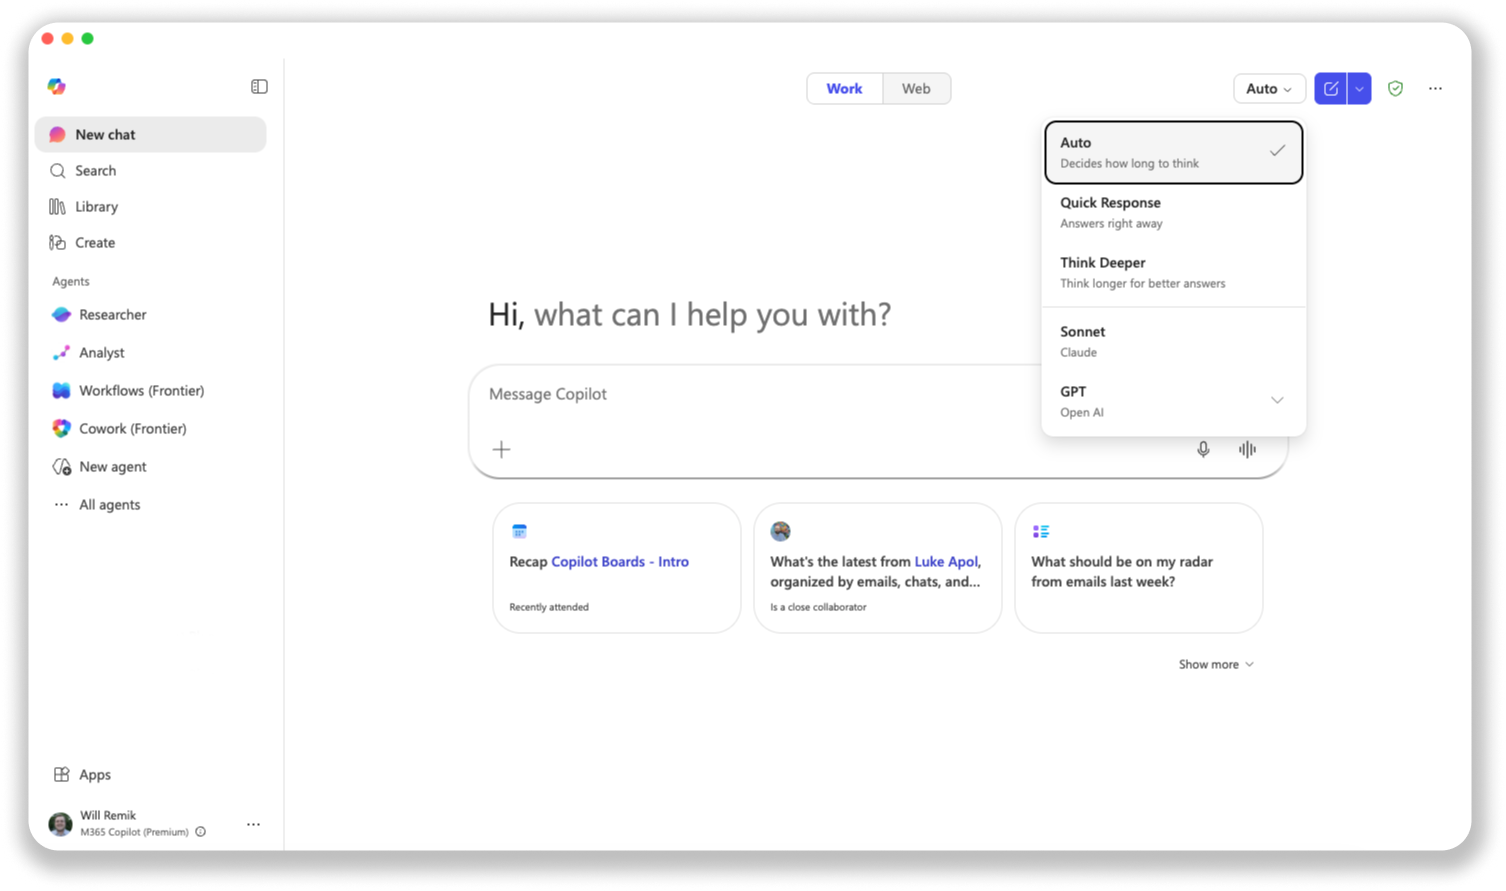Collapse the sidebar panel icon
Image resolution: width=1506 pixels, height=891 pixels.
(259, 87)
